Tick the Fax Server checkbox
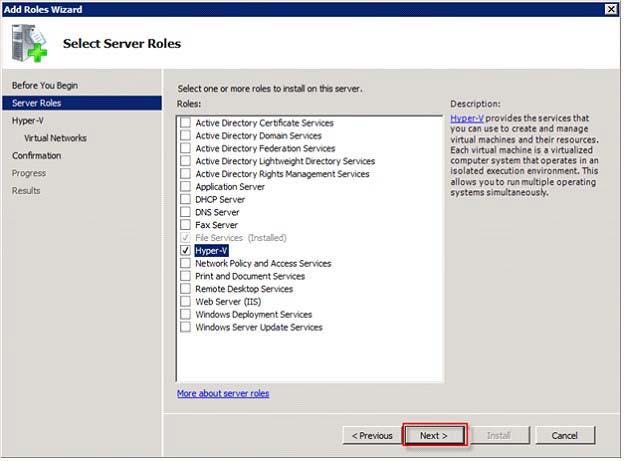This screenshot has width=625, height=461. pos(185,224)
